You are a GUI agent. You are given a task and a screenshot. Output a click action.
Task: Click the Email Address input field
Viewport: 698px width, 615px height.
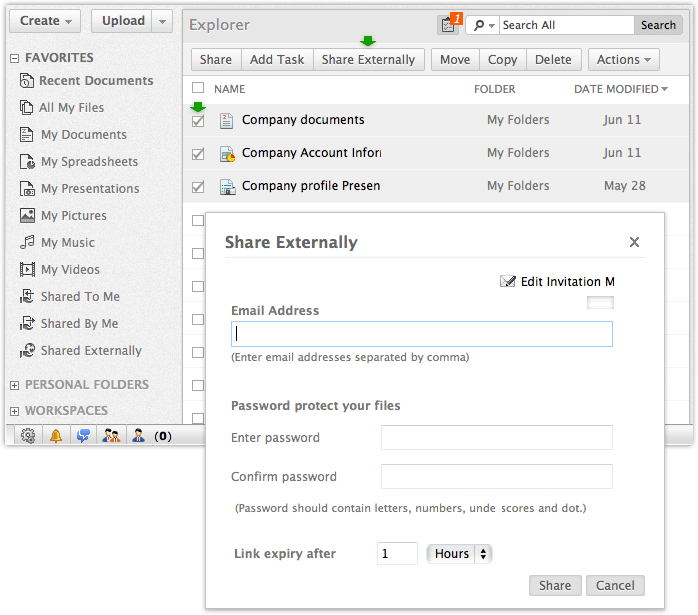click(421, 334)
